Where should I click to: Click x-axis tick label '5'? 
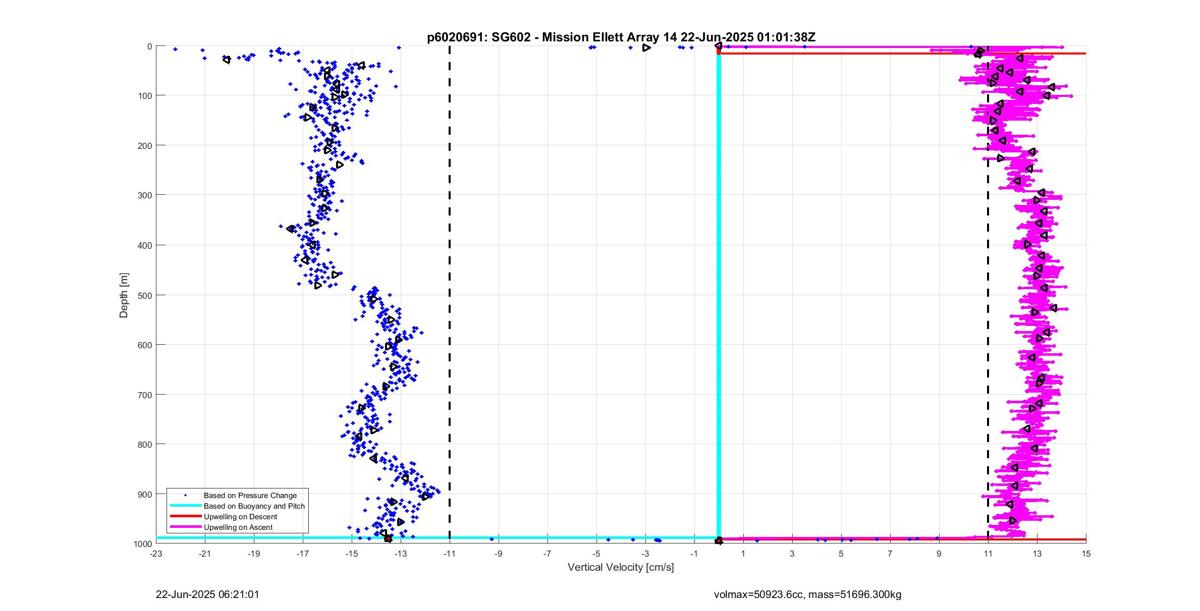841,552
